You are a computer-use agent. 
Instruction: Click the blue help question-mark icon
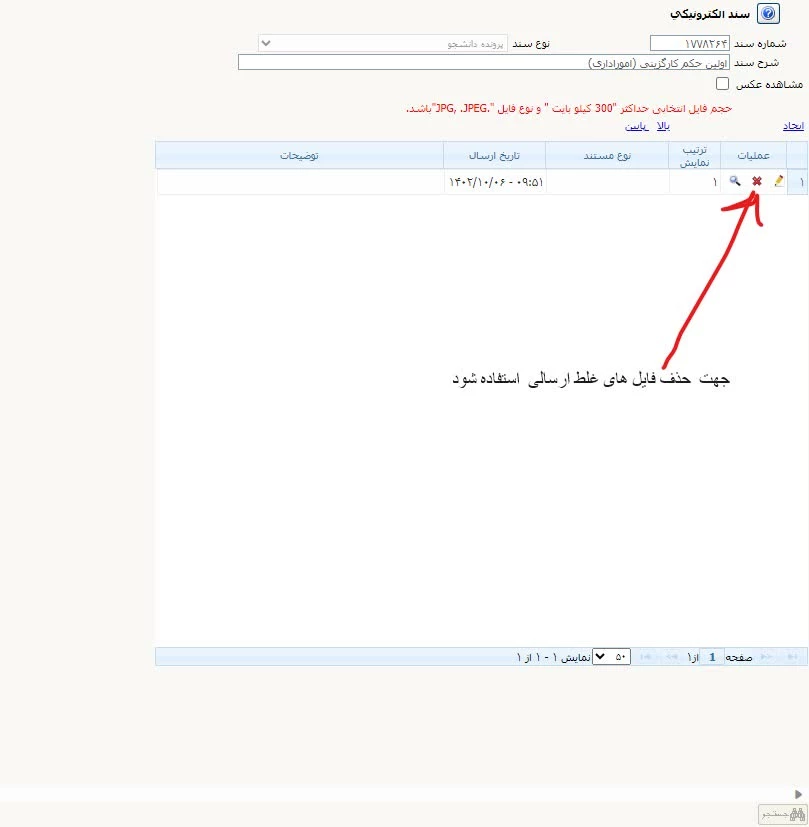pyautogui.click(x=768, y=14)
